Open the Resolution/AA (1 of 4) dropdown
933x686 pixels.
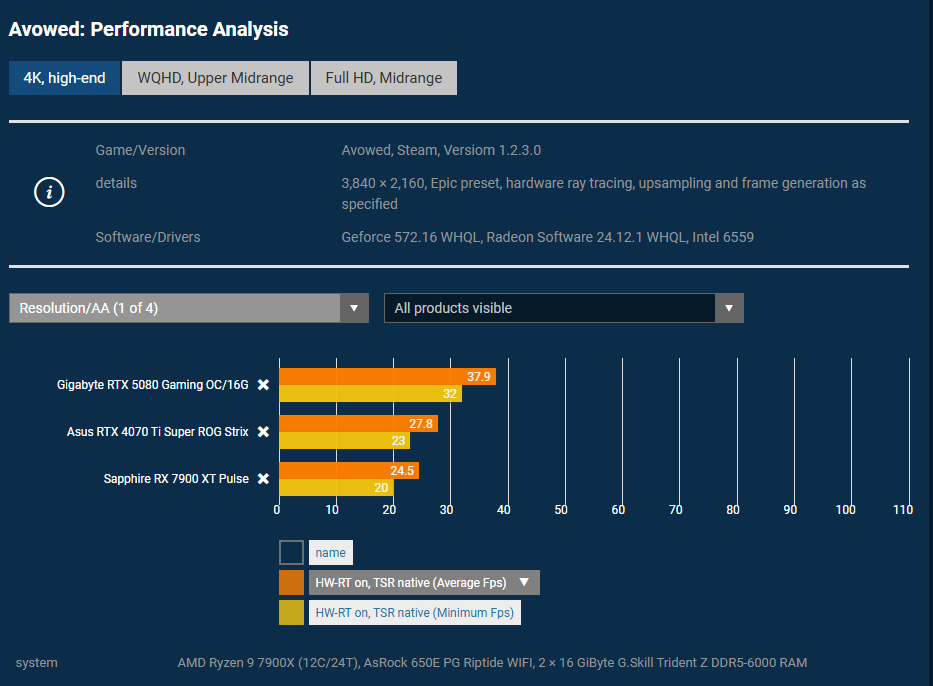[189, 308]
